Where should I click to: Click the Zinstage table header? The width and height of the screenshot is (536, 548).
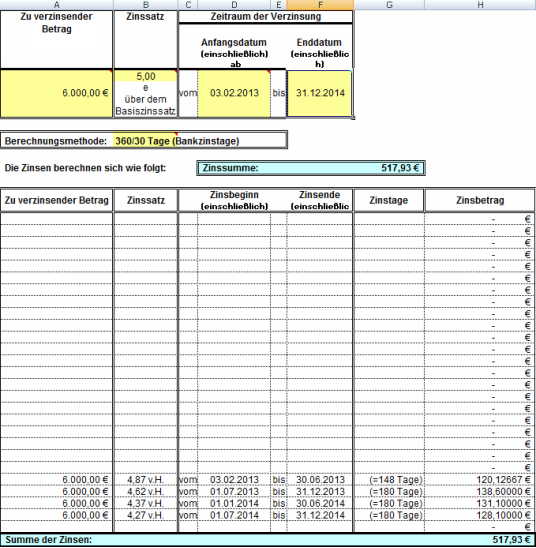[x=389, y=200]
